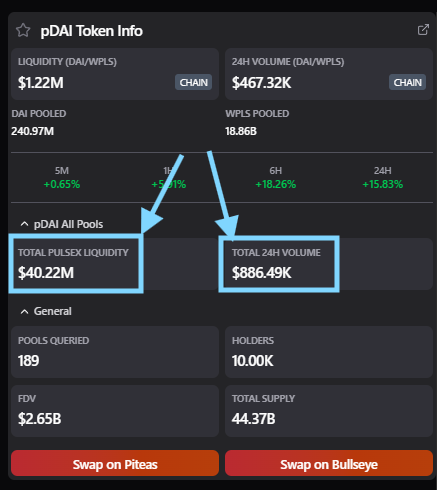437x490 pixels.
Task: Click the Pools Queried value 189
Action: [x=28, y=361]
